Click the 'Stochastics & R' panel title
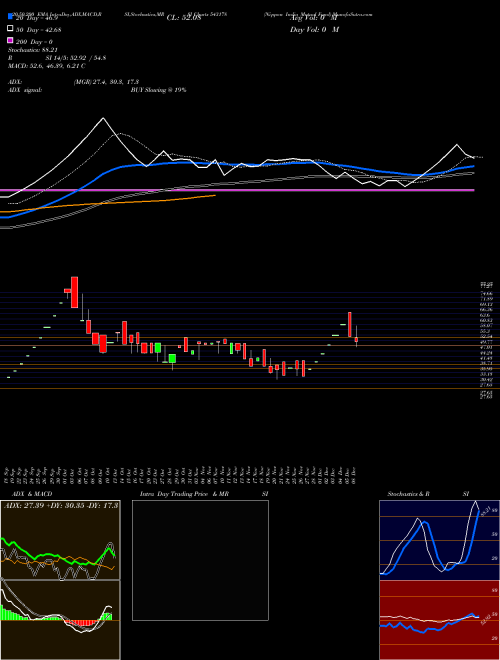Viewport: 500px width, 660px height. pyautogui.click(x=411, y=494)
